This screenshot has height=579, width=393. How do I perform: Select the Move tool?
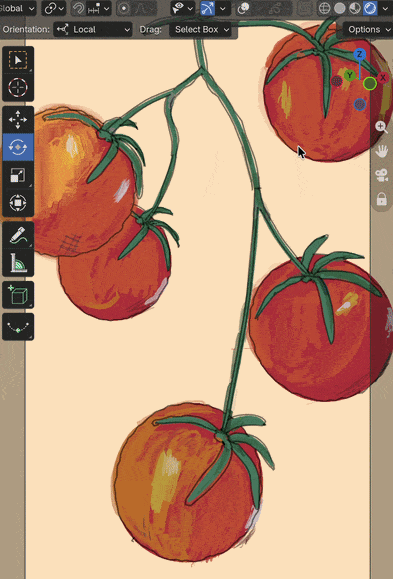pos(18,120)
